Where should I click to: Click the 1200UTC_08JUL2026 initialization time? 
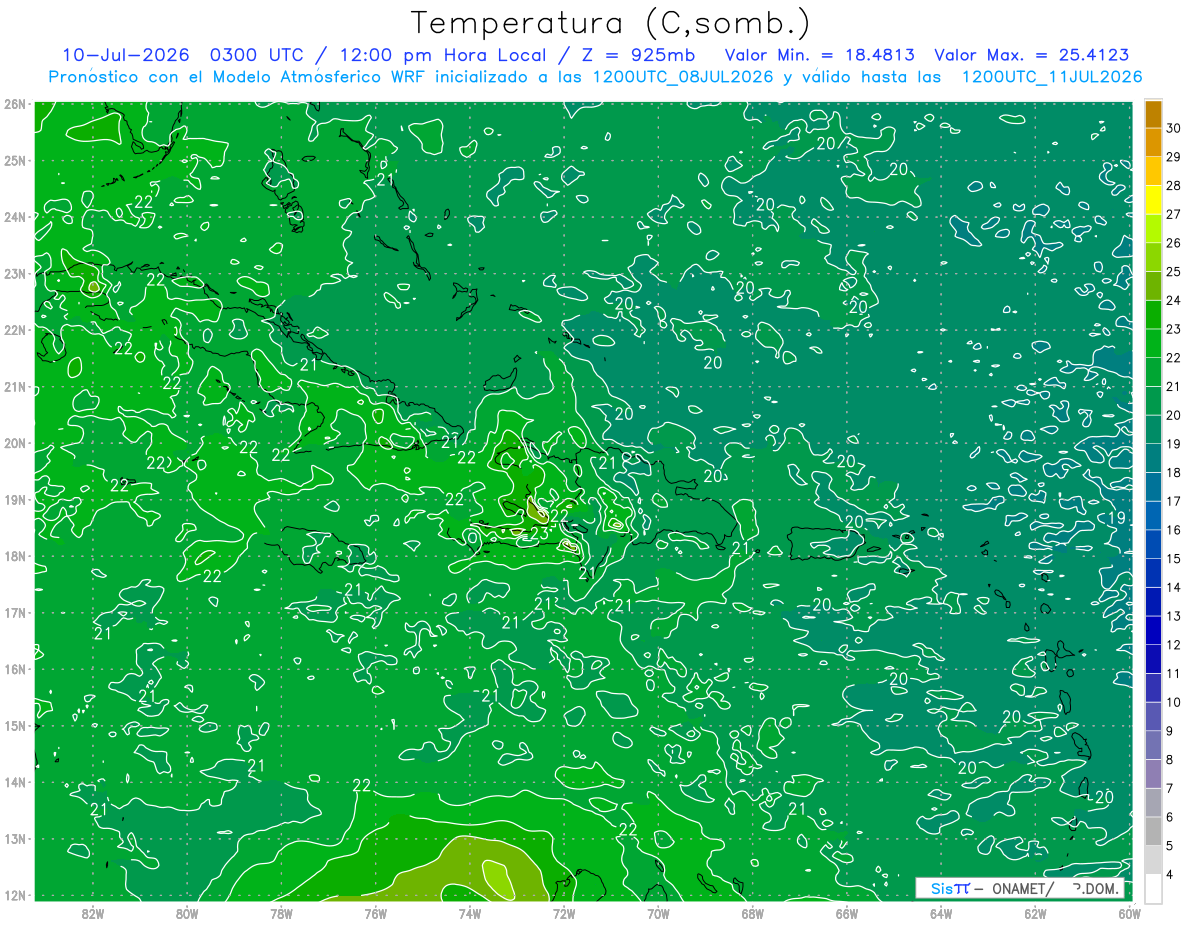point(683,77)
